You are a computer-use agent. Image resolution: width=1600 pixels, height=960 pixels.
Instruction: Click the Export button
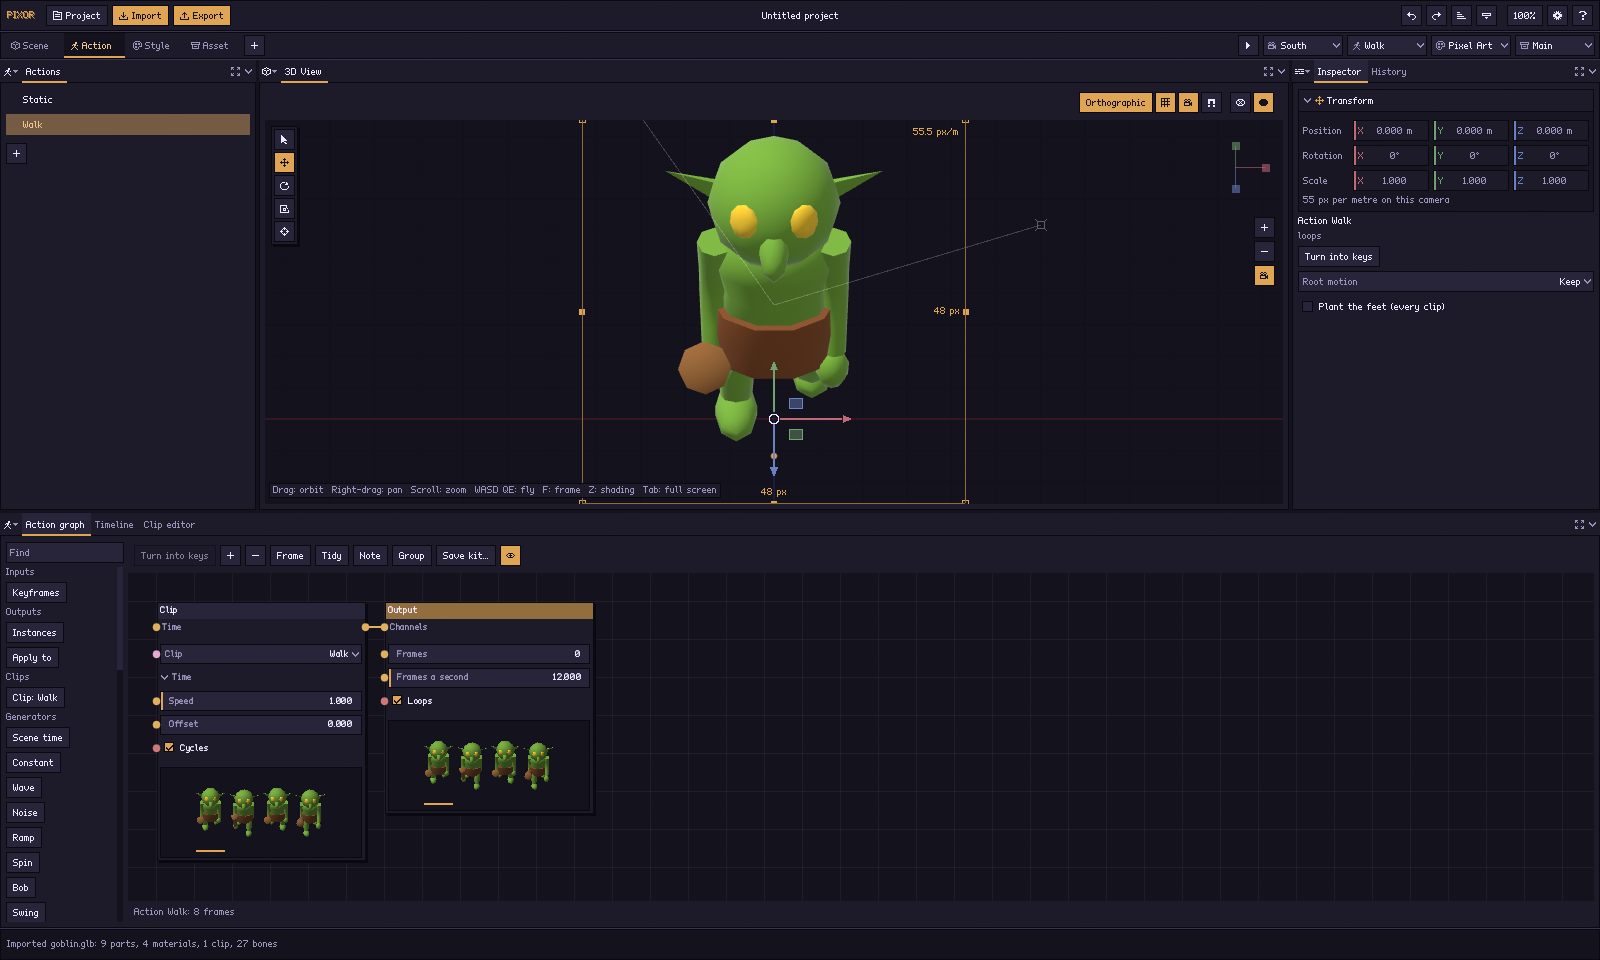[202, 16]
